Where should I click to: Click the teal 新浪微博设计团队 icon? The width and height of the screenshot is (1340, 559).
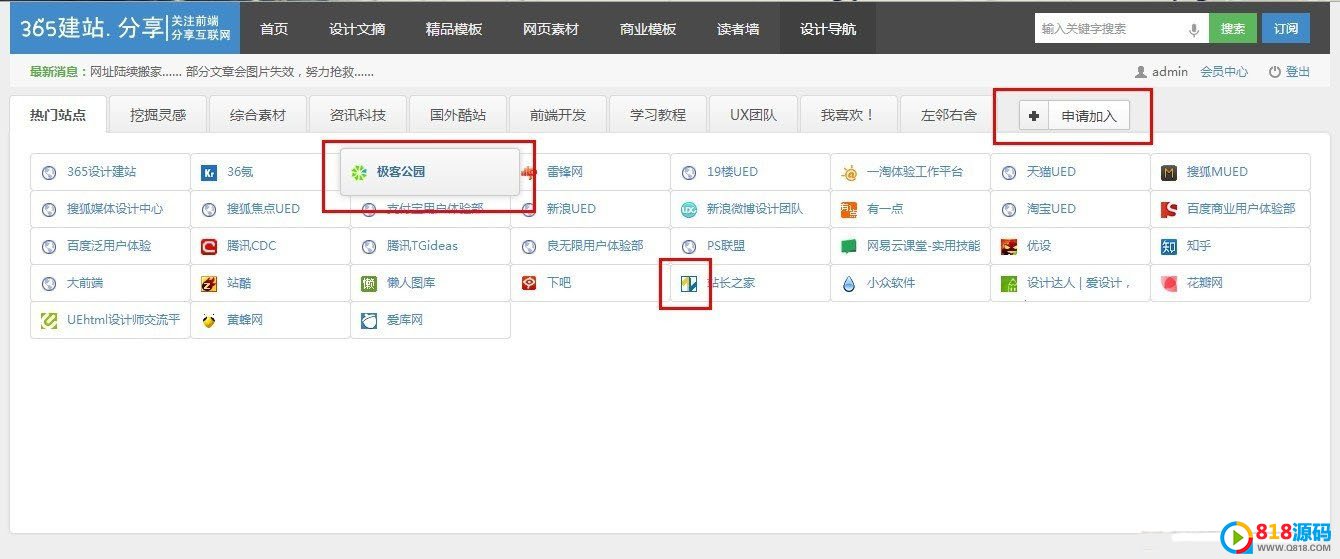click(x=689, y=209)
